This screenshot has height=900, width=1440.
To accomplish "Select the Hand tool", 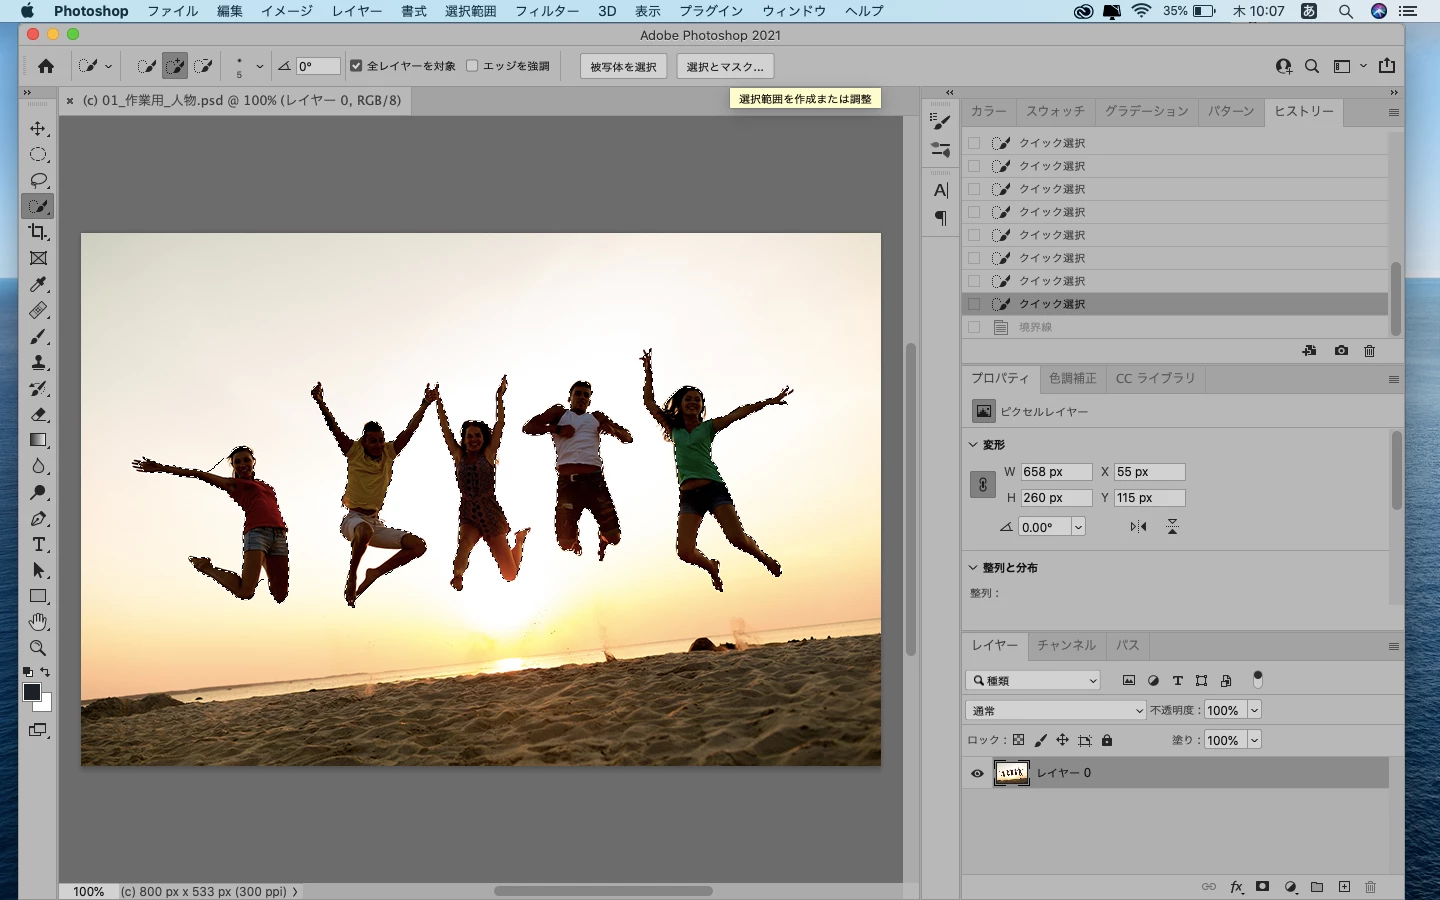I will click(x=38, y=622).
